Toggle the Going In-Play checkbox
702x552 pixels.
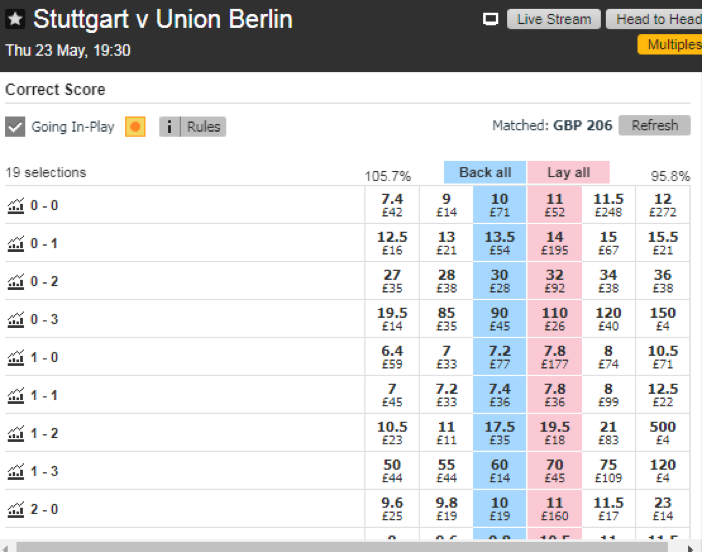[15, 127]
